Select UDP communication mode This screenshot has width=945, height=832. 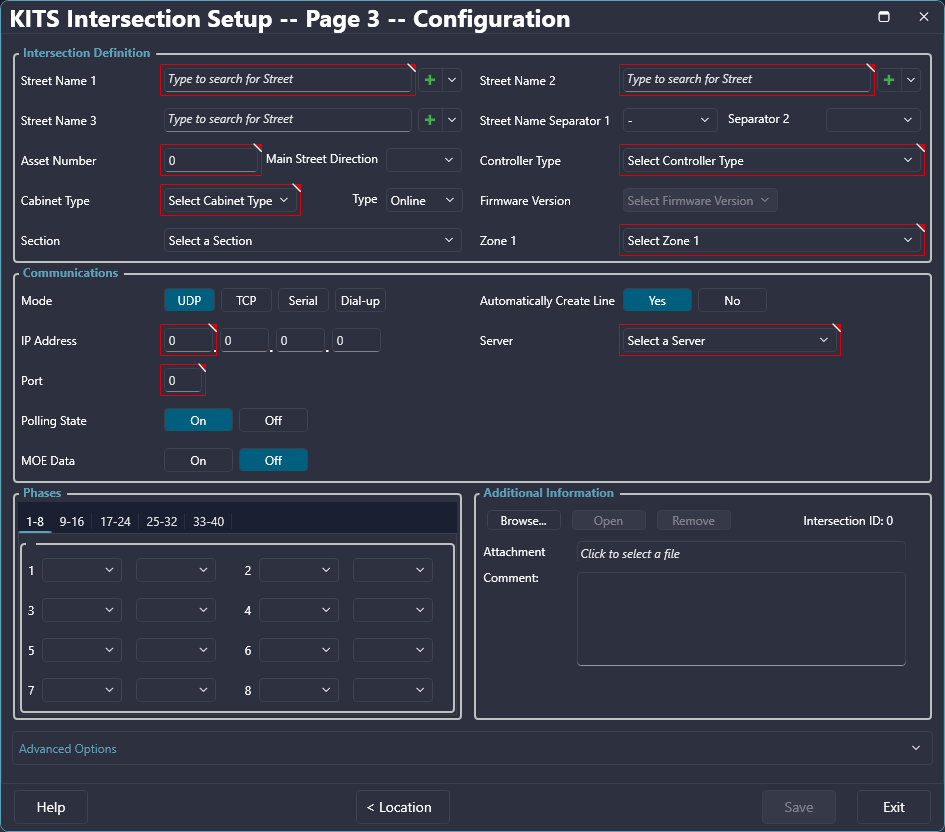coord(189,300)
